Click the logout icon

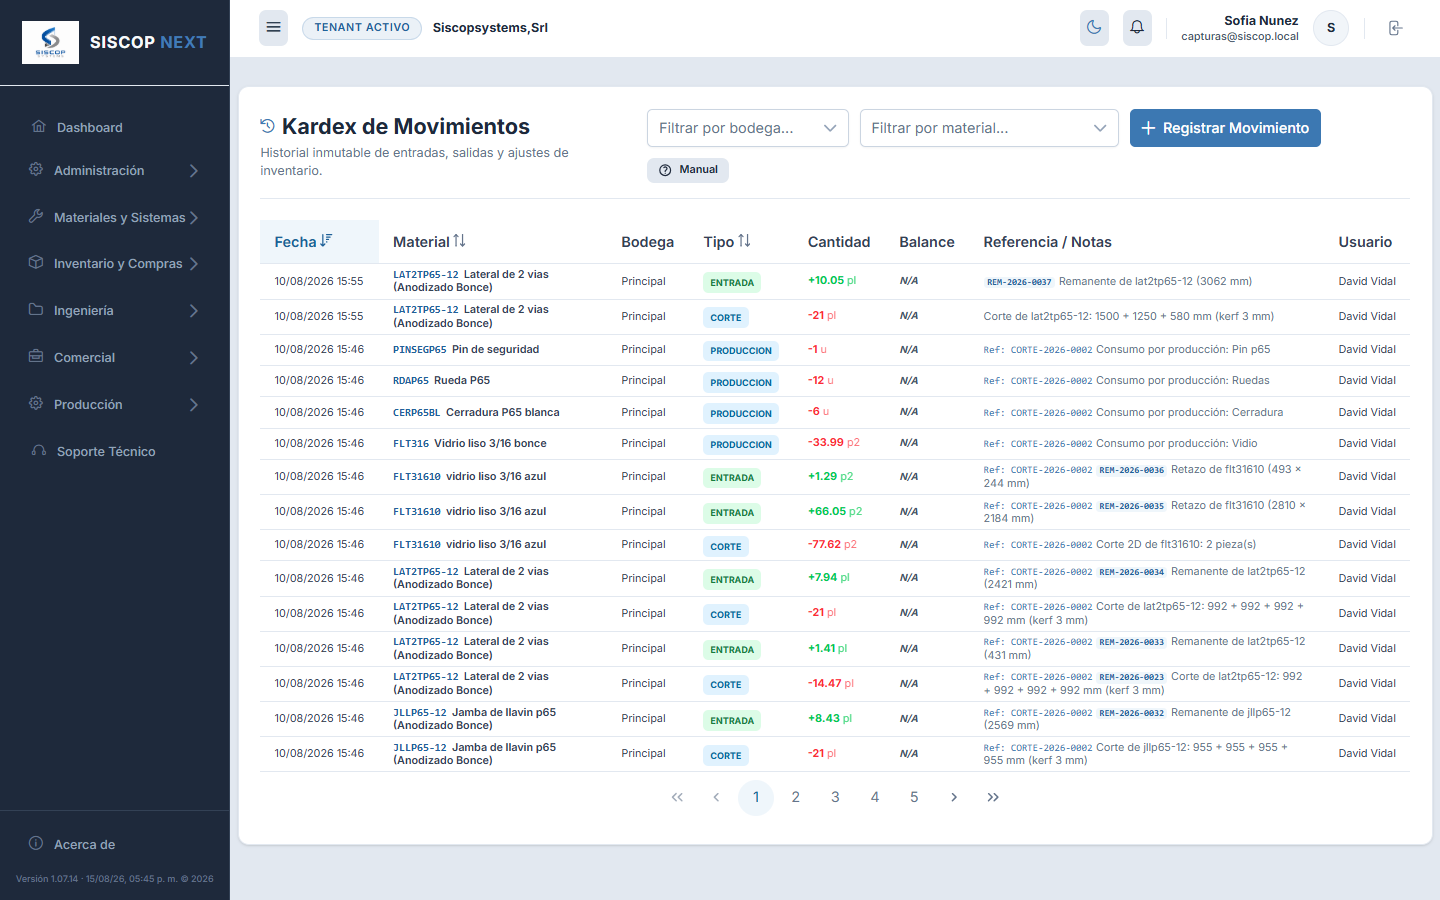pyautogui.click(x=1395, y=28)
